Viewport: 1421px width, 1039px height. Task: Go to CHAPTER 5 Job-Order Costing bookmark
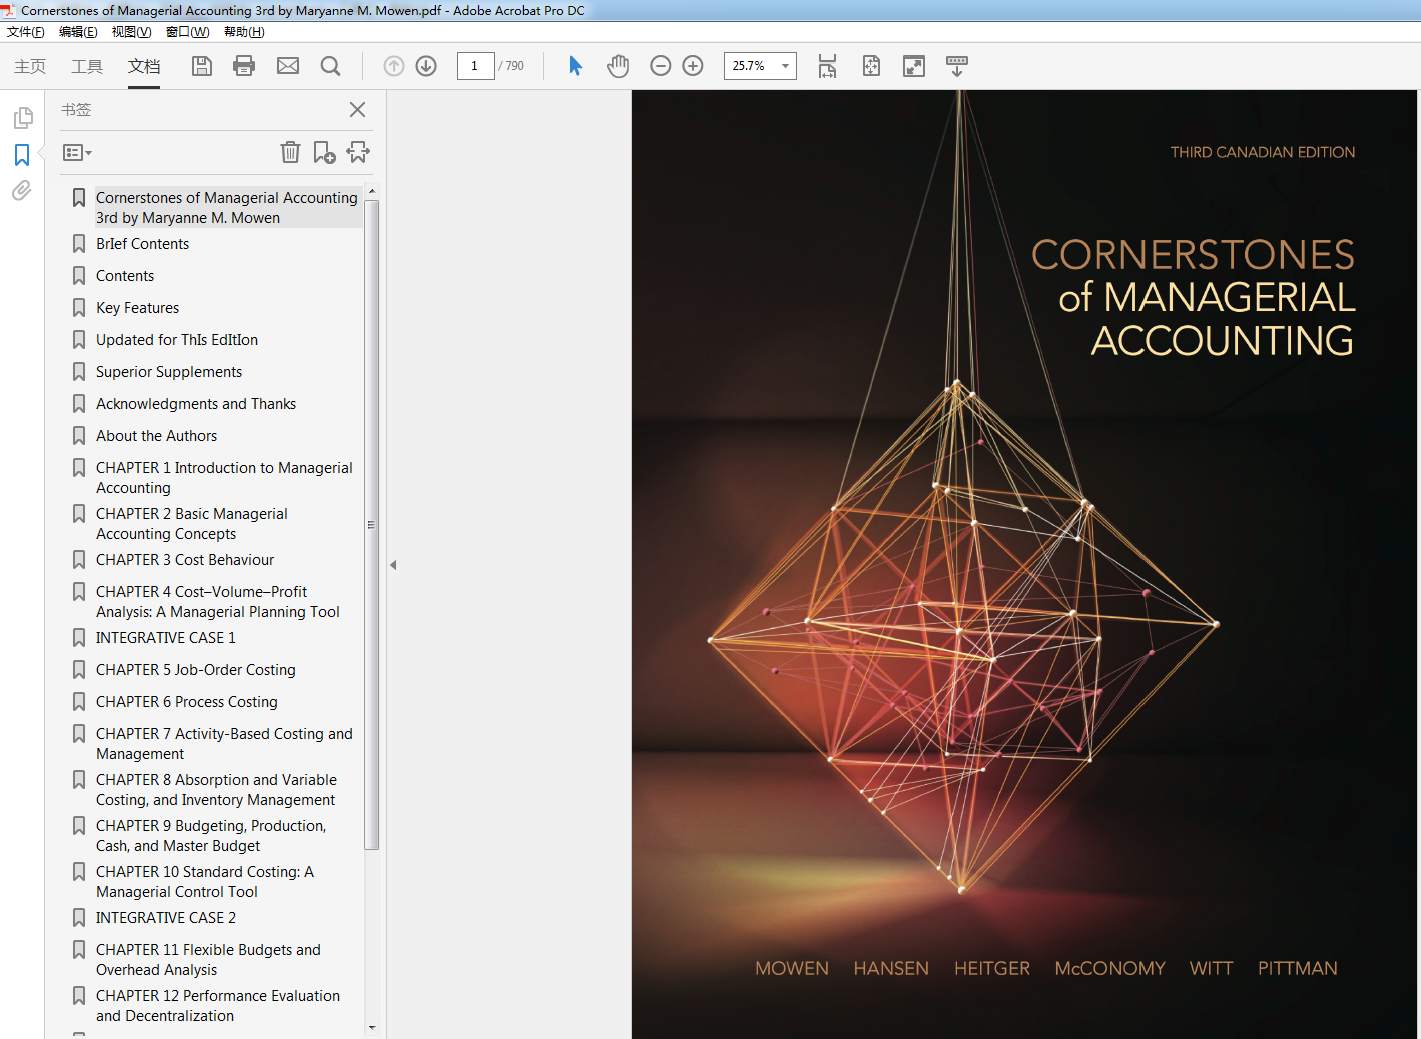tap(196, 670)
